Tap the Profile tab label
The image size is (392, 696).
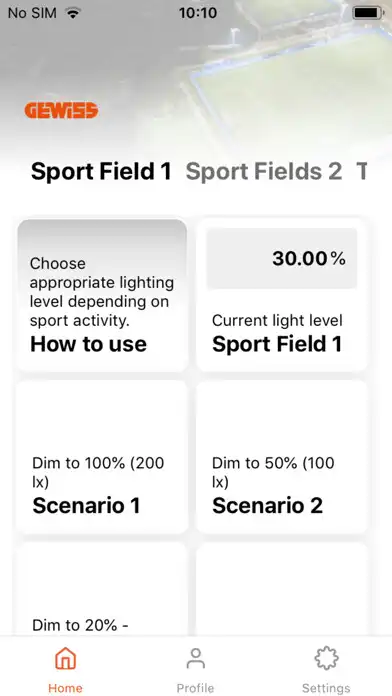(x=195, y=688)
